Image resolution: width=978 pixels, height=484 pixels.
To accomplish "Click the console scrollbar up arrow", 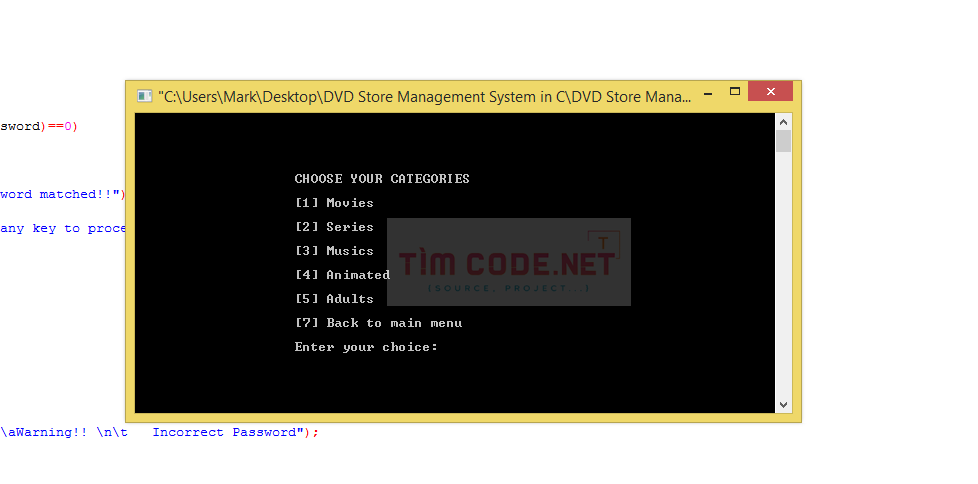I will (x=783, y=121).
